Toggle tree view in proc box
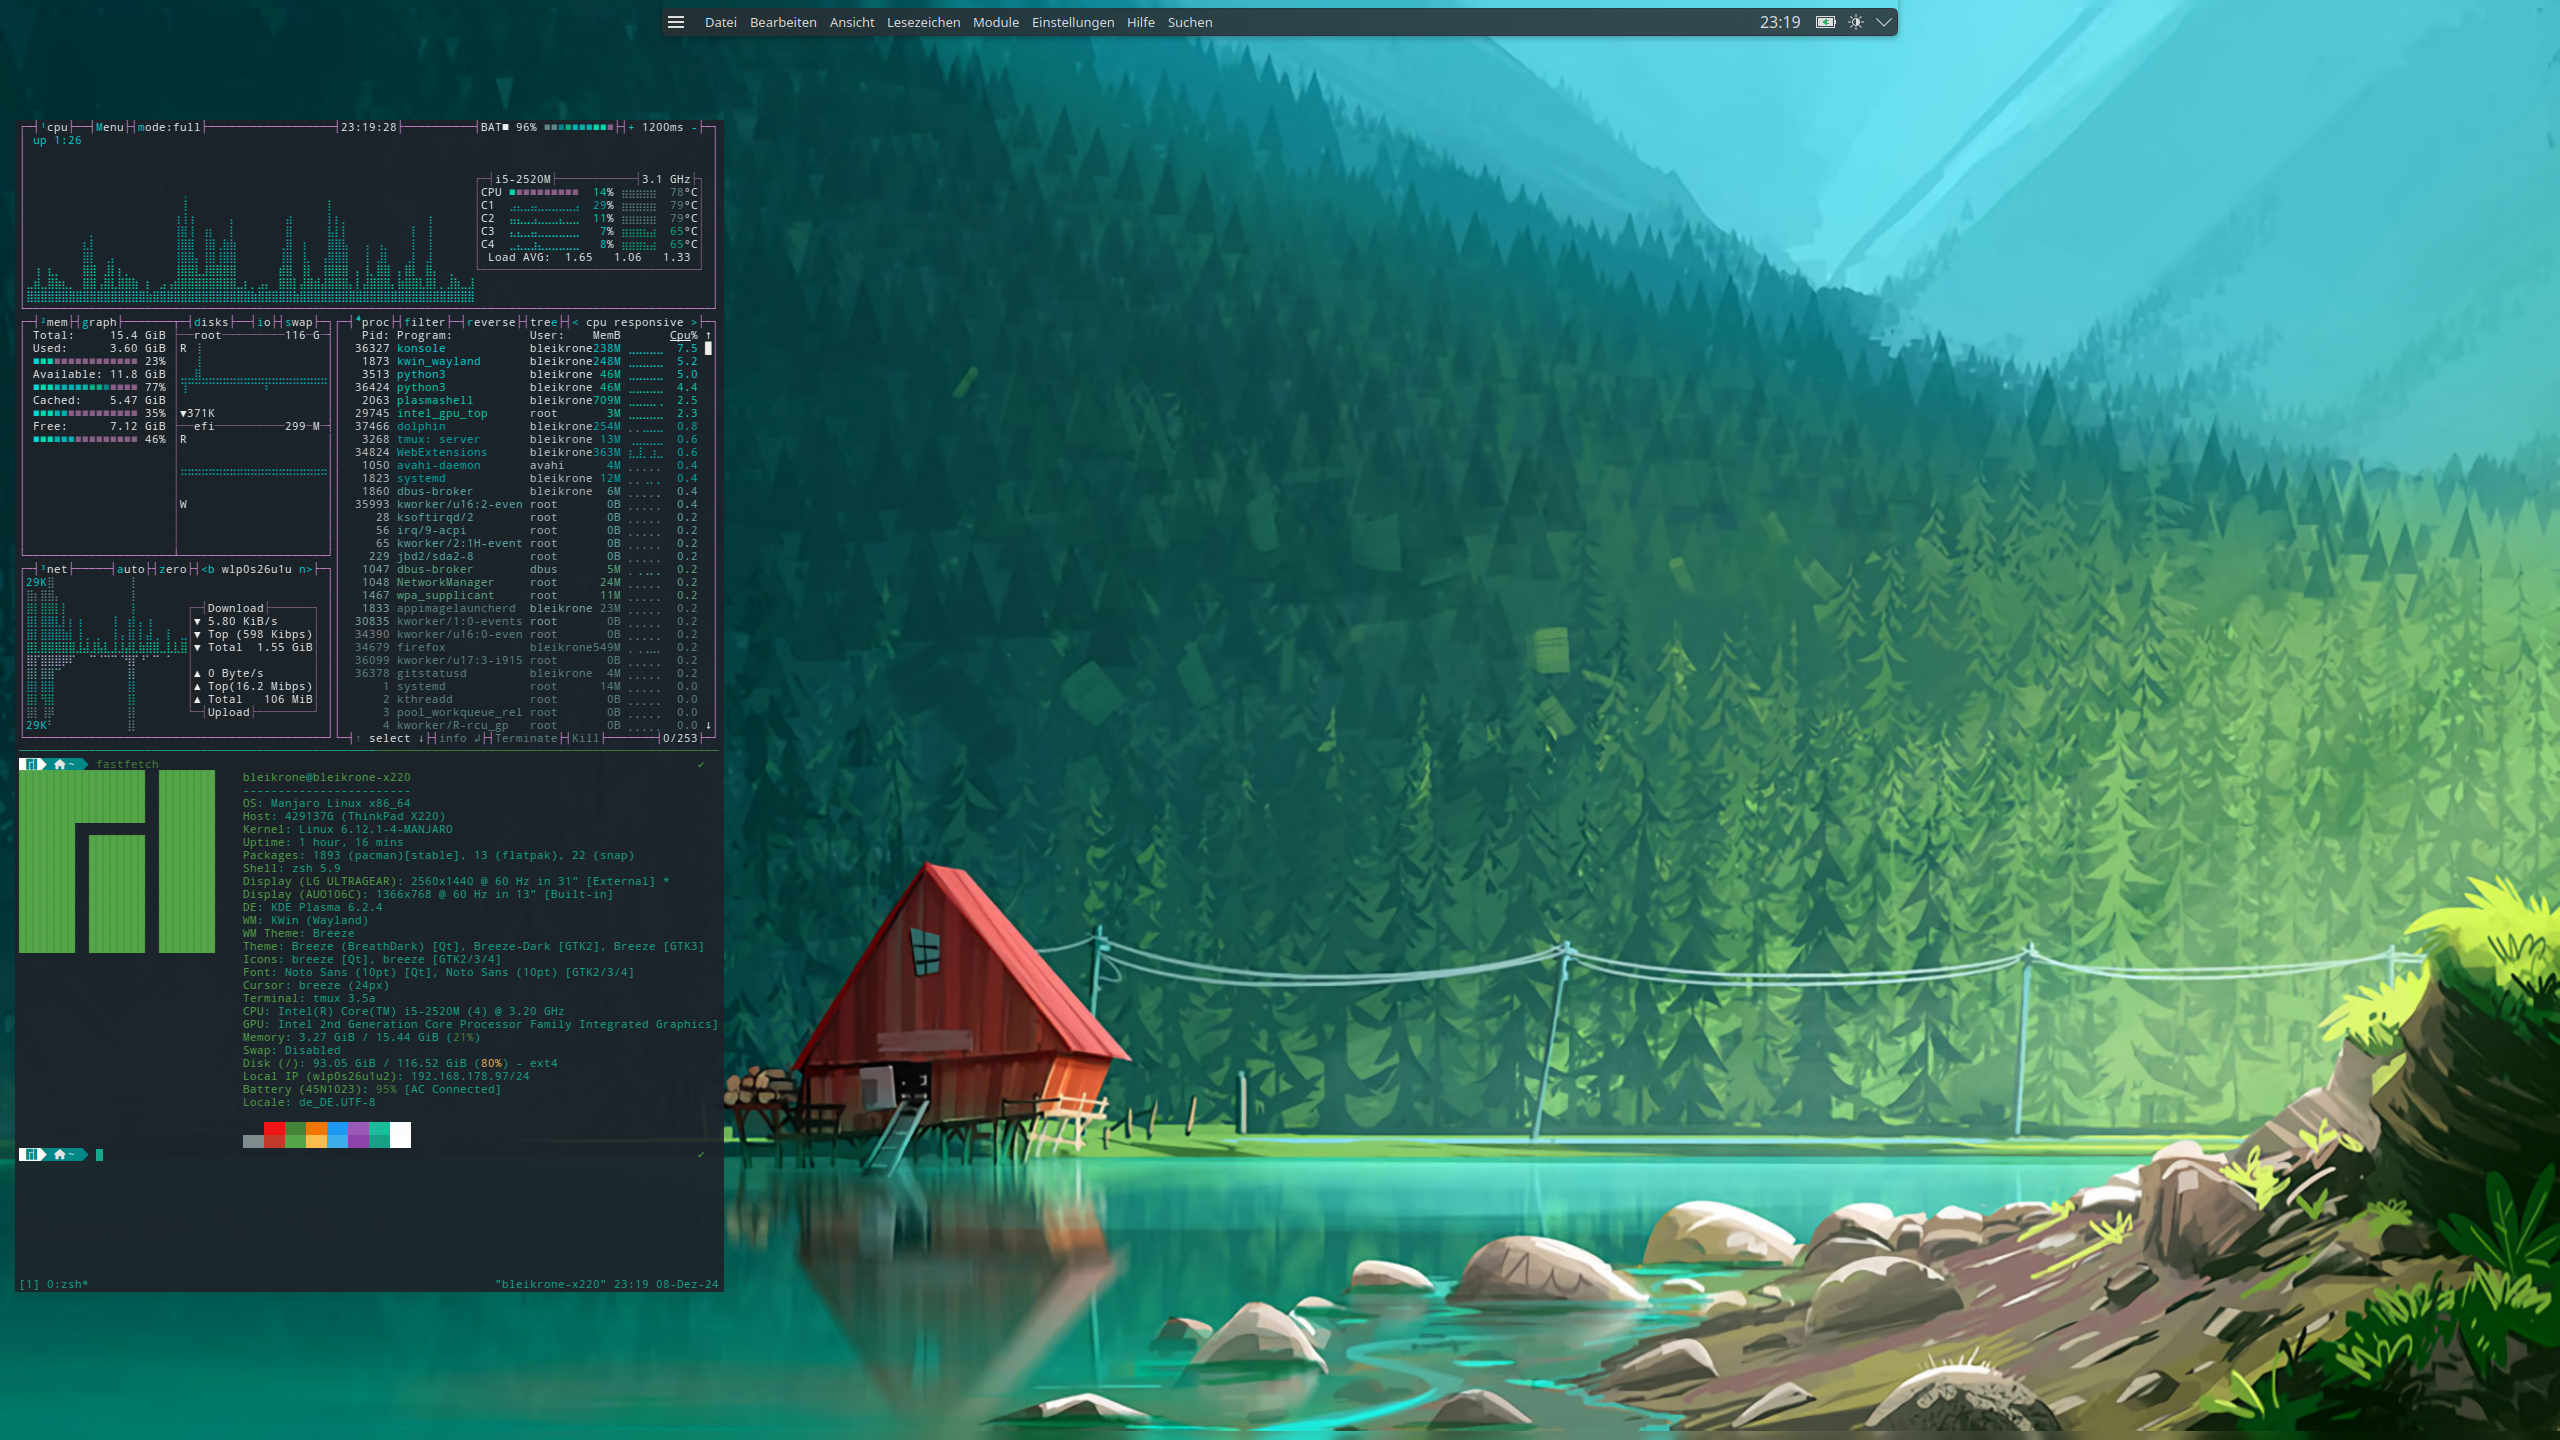The height and width of the screenshot is (1440, 2560). (543, 322)
